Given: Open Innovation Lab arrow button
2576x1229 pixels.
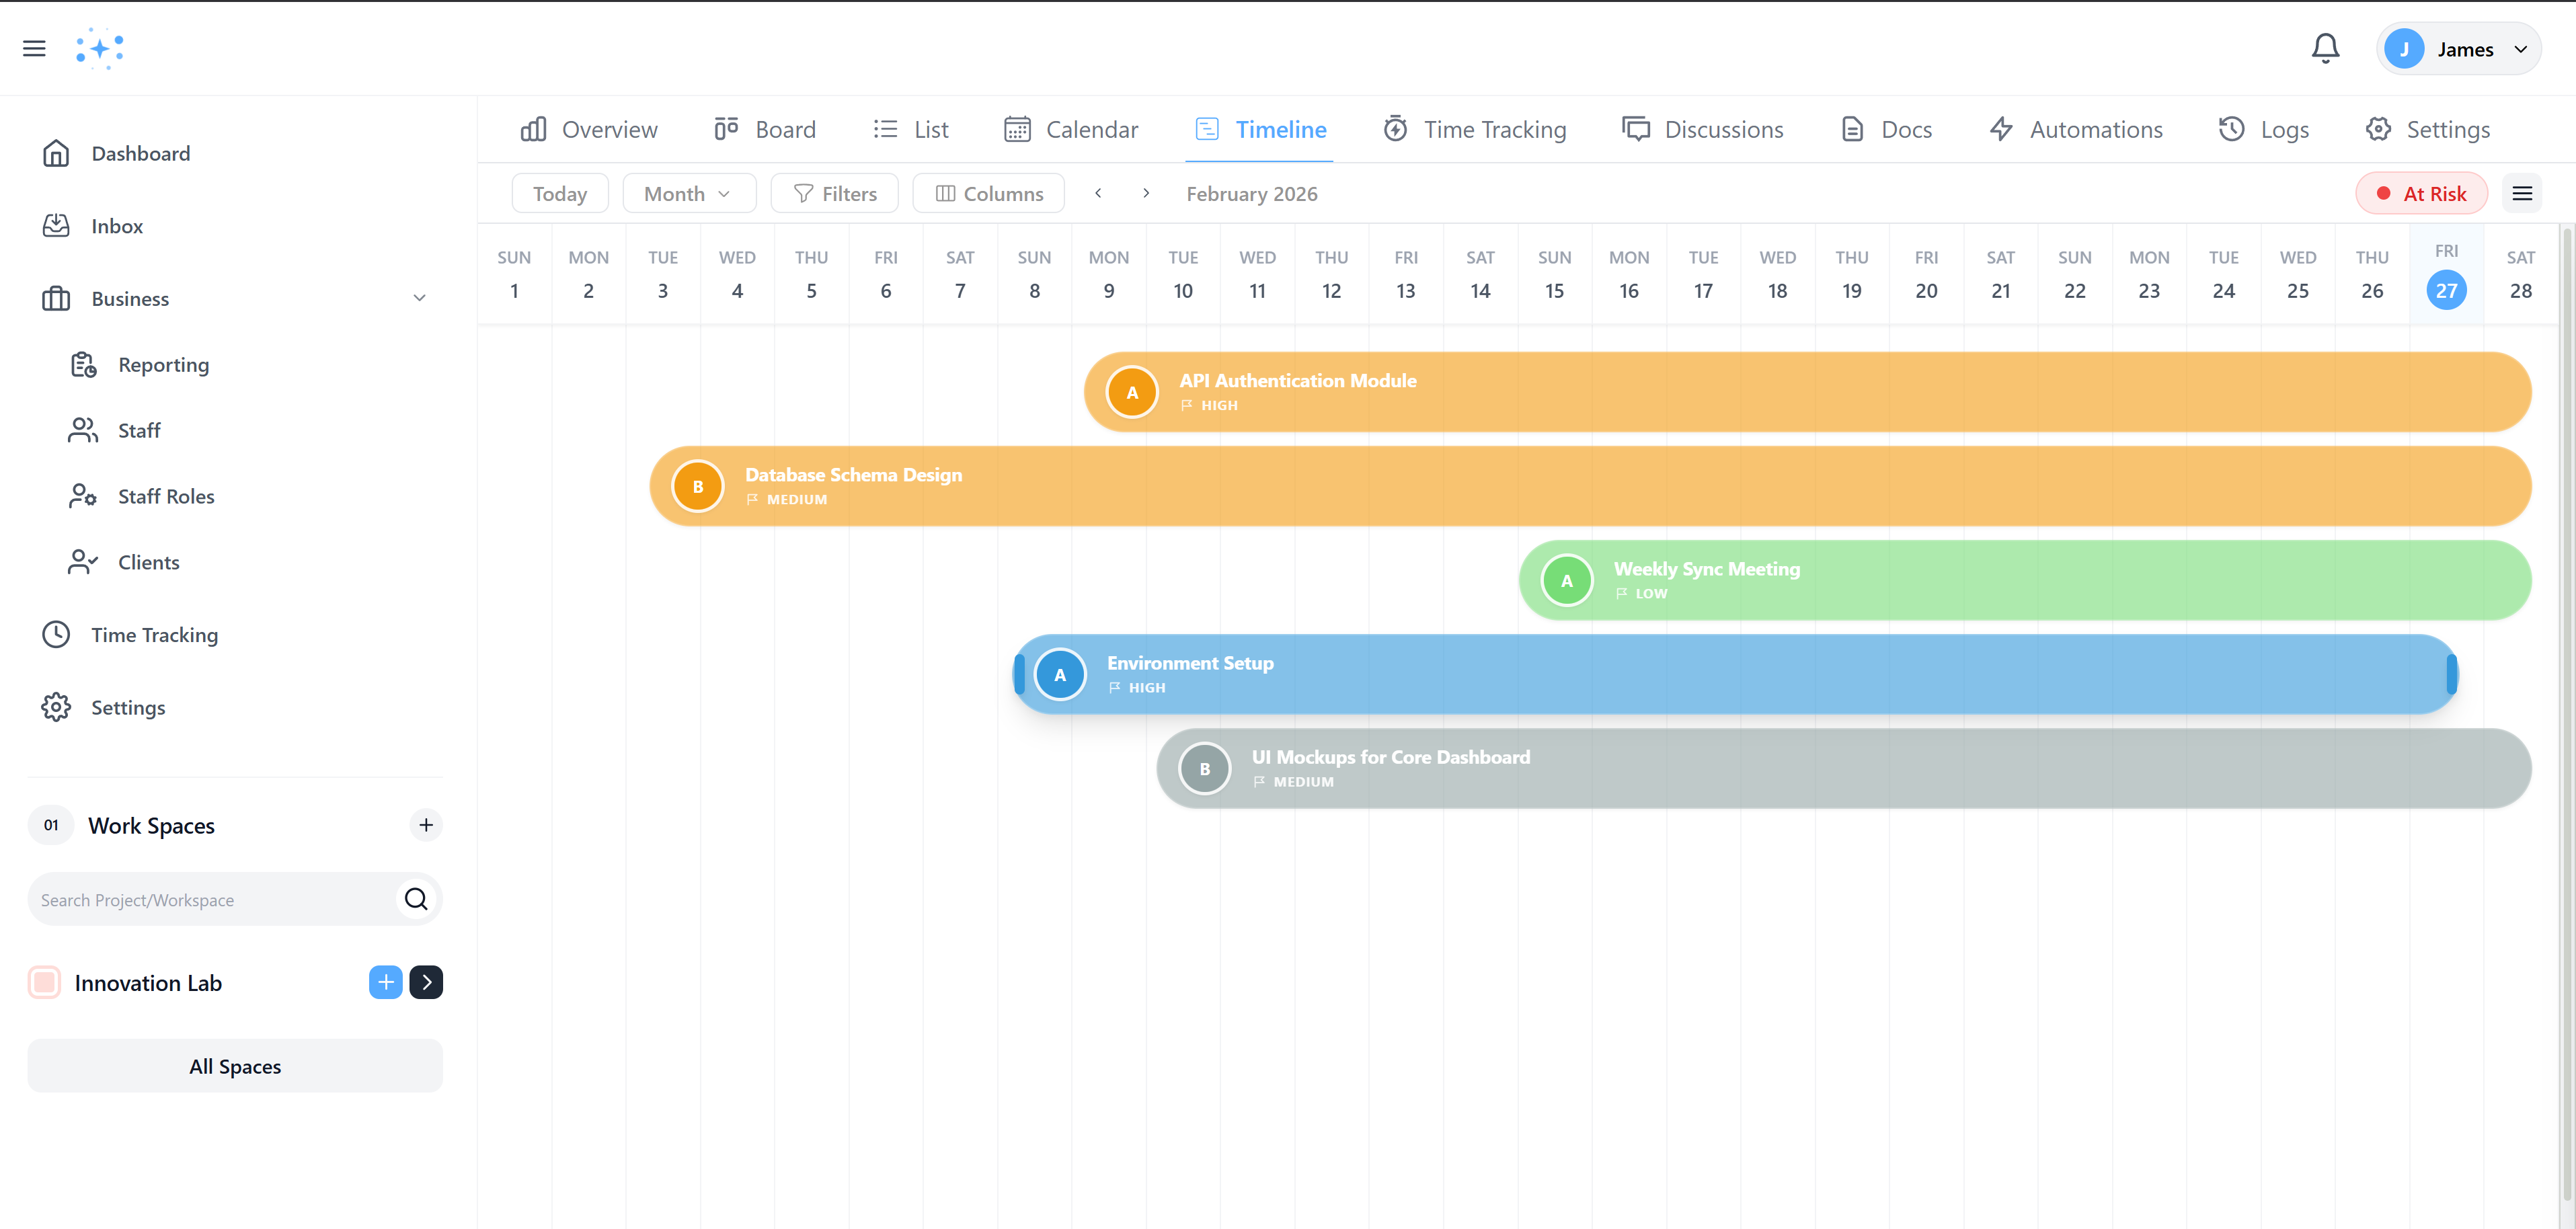Looking at the screenshot, I should pos(426,982).
